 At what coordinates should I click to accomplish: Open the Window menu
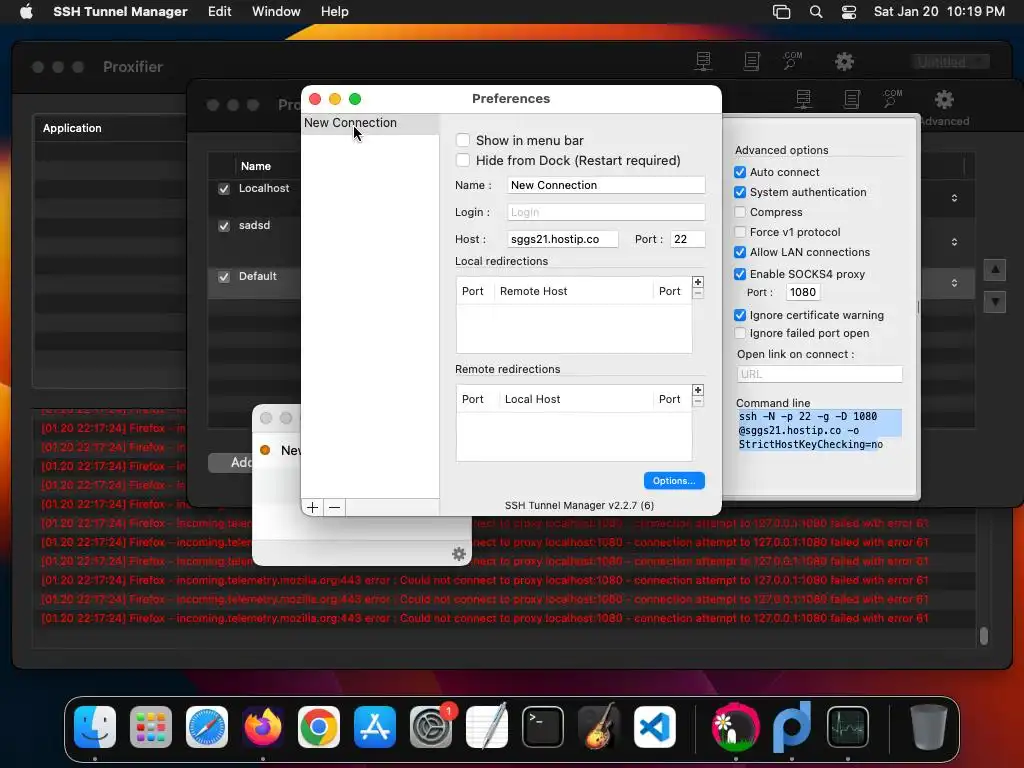[x=276, y=11]
